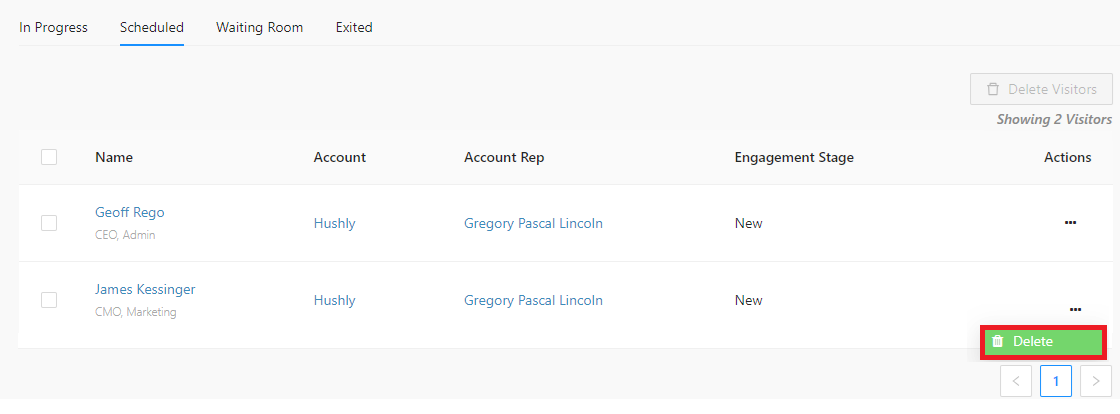Select all visitors checkbox in header
Screen dimensions: 1120x414
point(49,157)
